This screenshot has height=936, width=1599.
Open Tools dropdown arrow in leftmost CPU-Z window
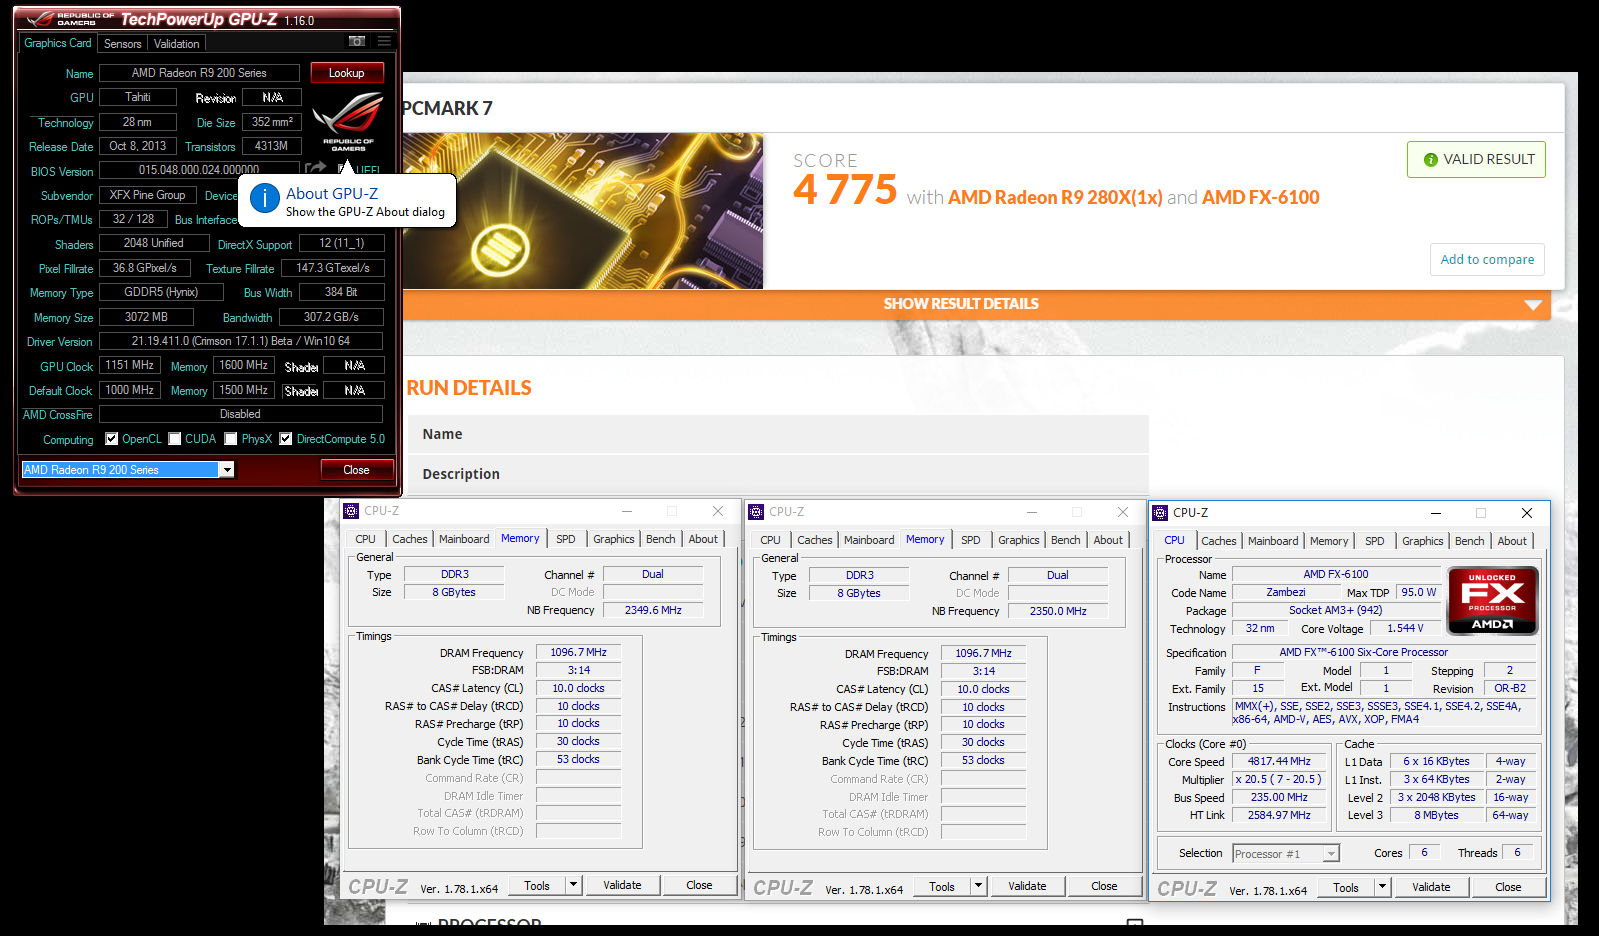tap(573, 885)
